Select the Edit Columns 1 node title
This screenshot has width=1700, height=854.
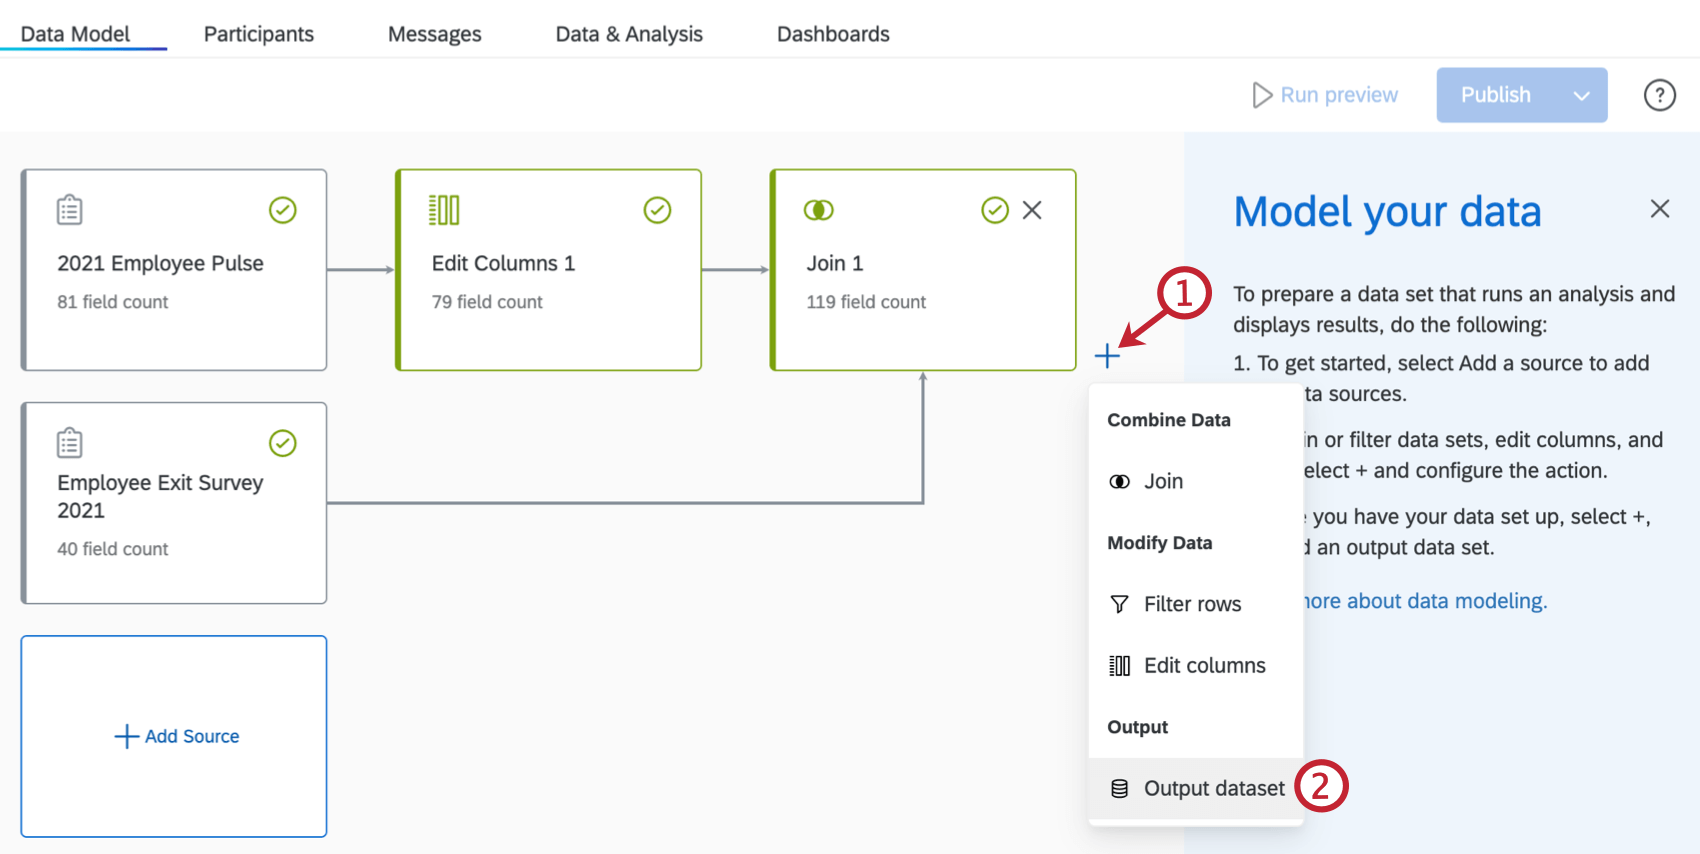tap(503, 263)
